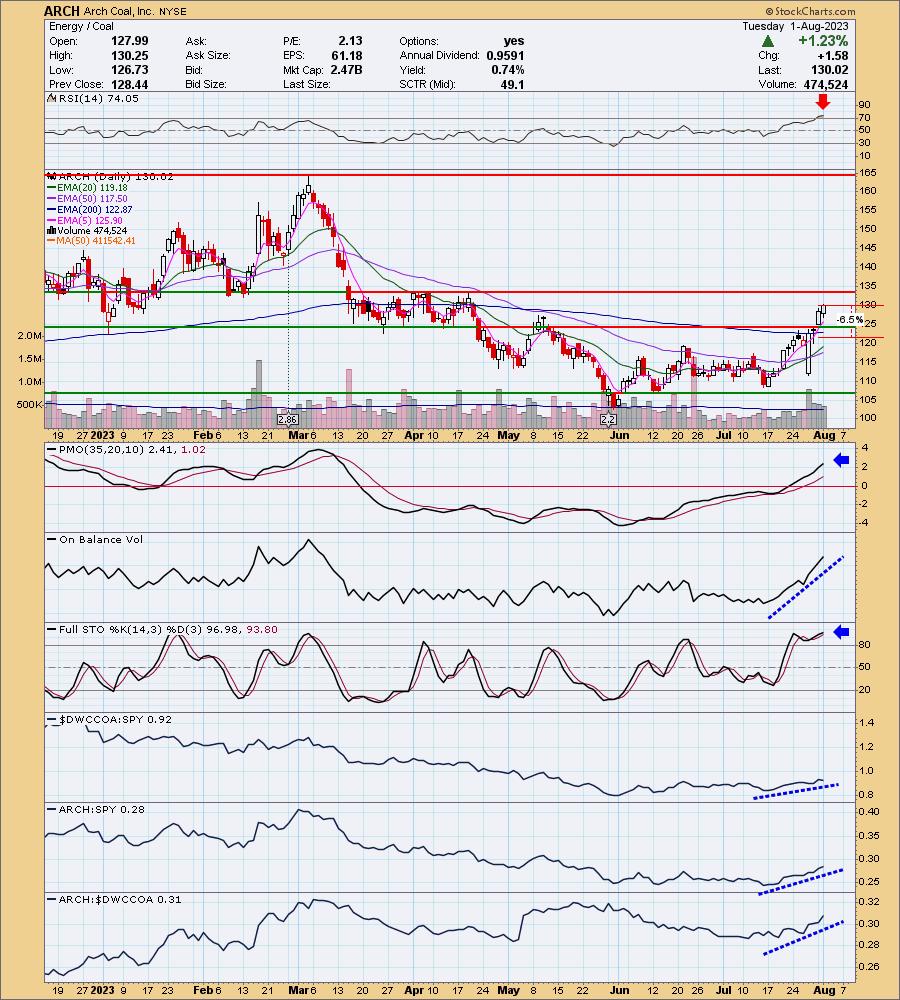The image size is (900, 1000).
Task: Click the +1.23% percent change
Action: (823, 41)
